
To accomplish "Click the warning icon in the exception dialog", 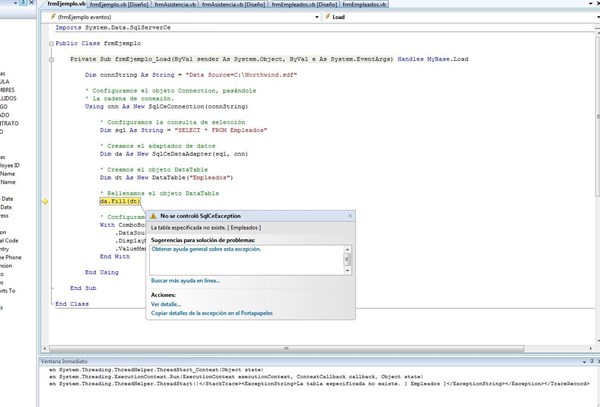I will (153, 216).
